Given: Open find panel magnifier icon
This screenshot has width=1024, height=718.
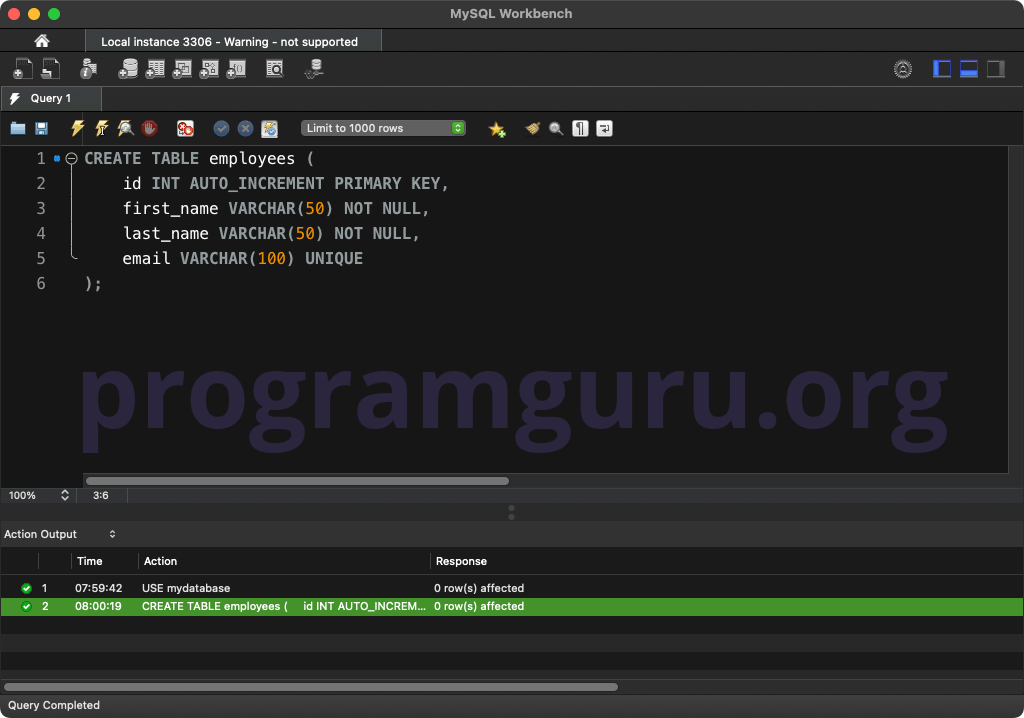Looking at the screenshot, I should pyautogui.click(x=556, y=129).
